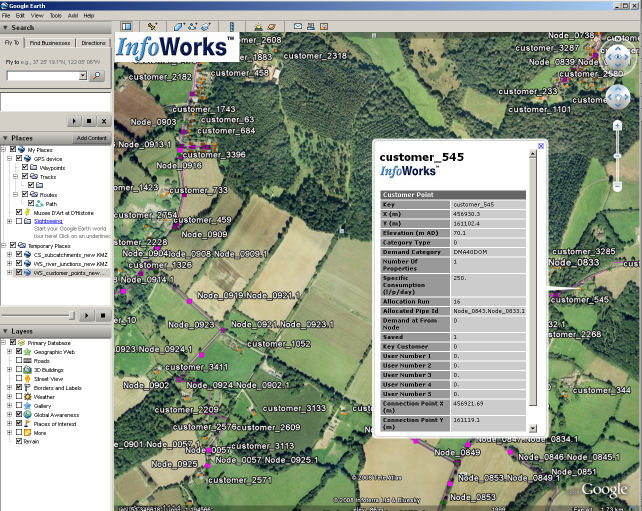Click the Move joystick navigation control
Viewport: 642px width, 511px height.
[618, 97]
